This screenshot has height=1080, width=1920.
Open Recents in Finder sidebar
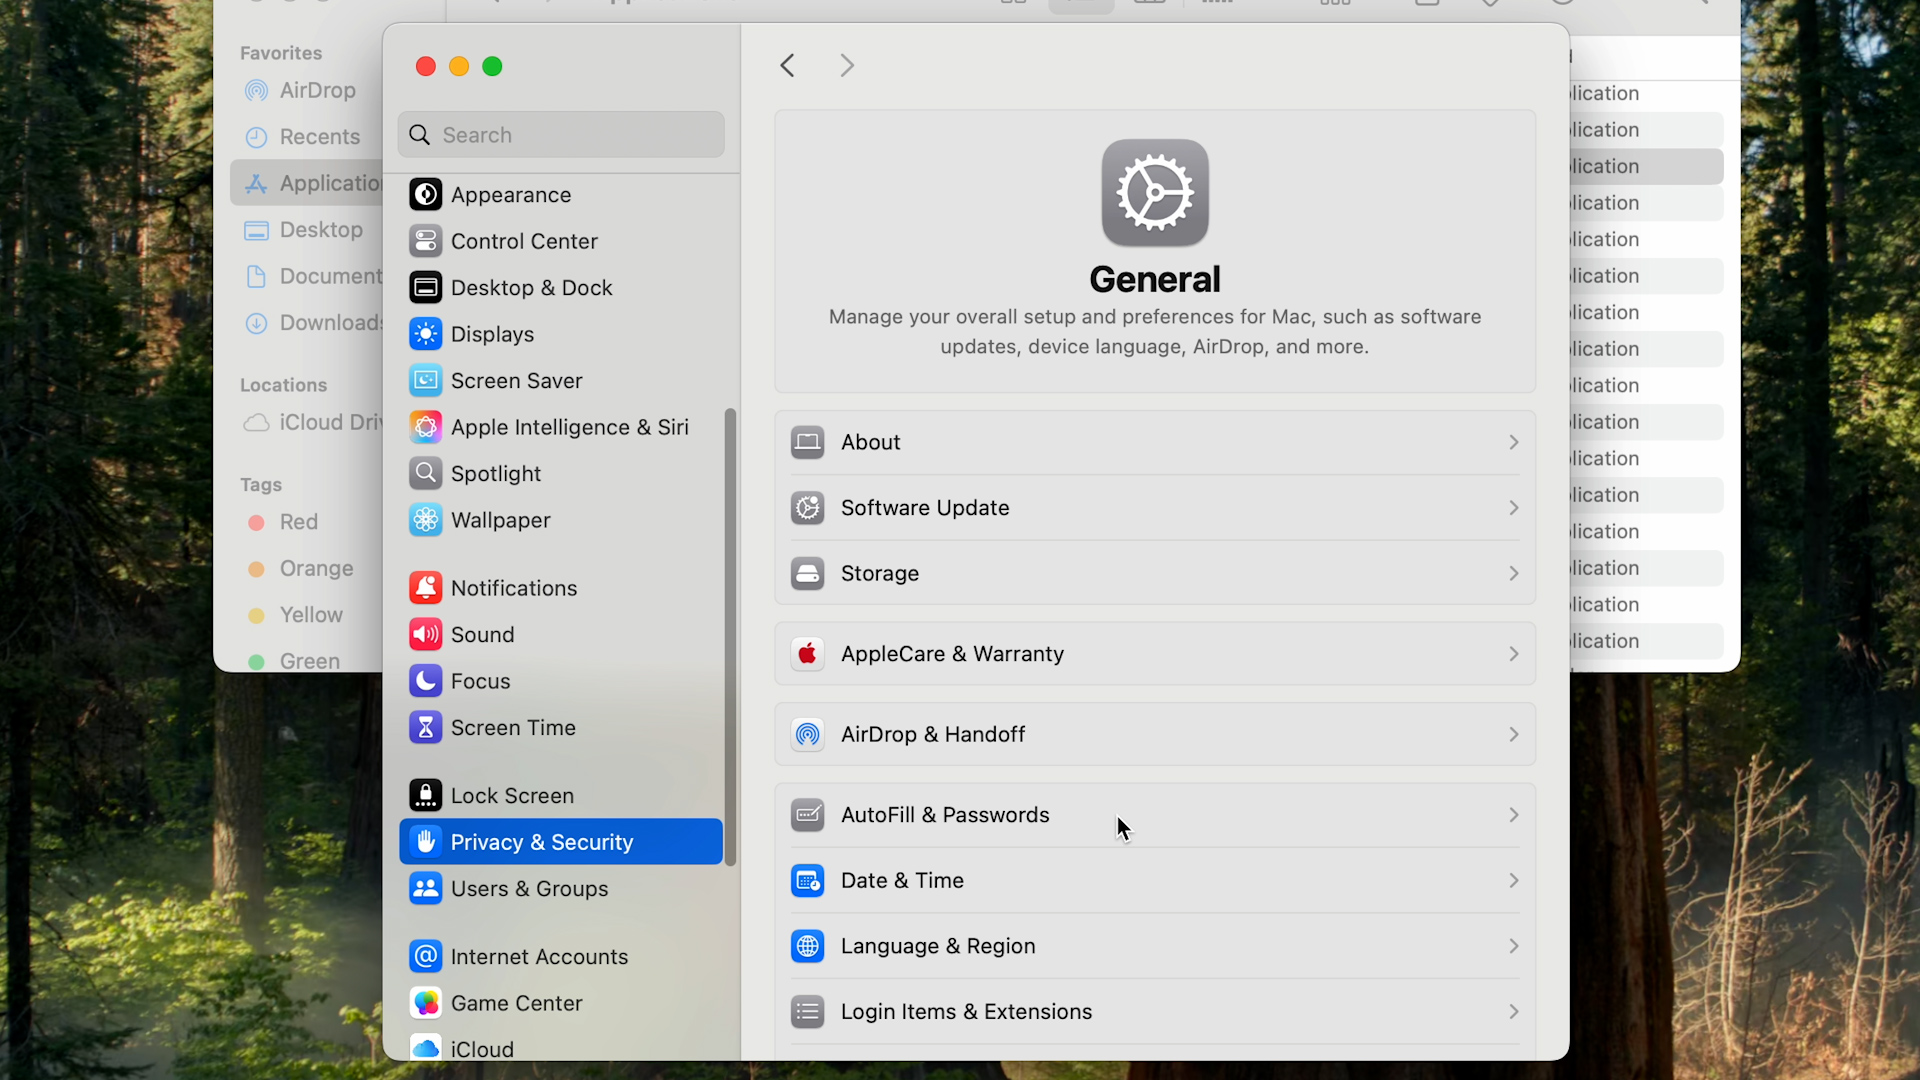click(303, 137)
